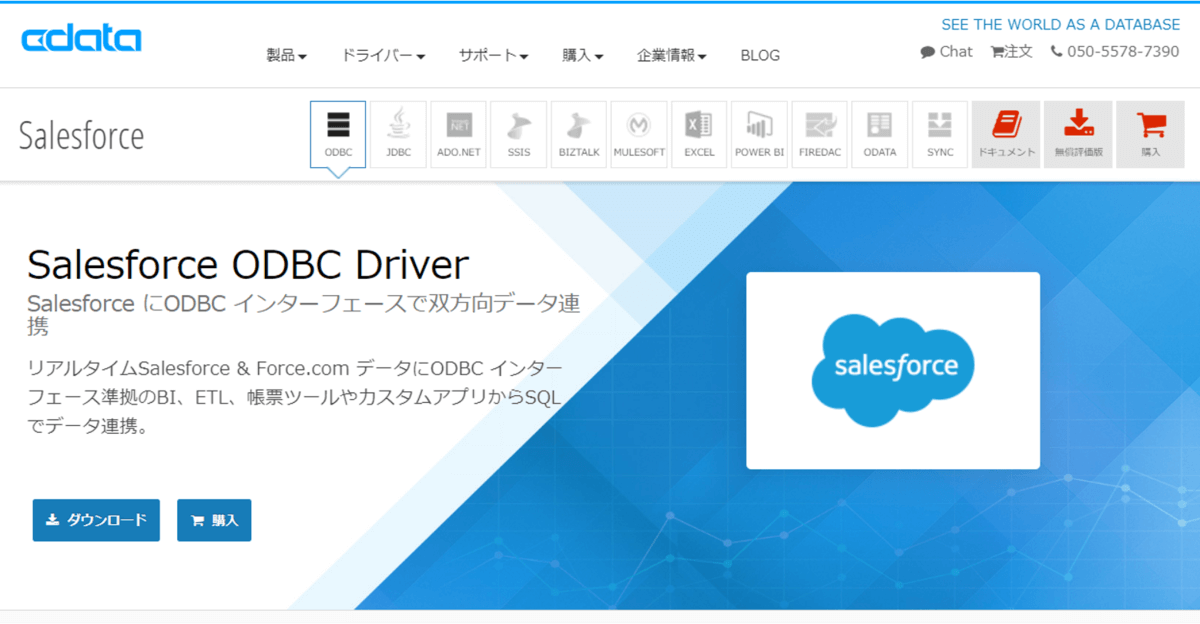Click the Salesforce ODBC Driver heading
Screen dimensions: 1200x624
pos(248,265)
